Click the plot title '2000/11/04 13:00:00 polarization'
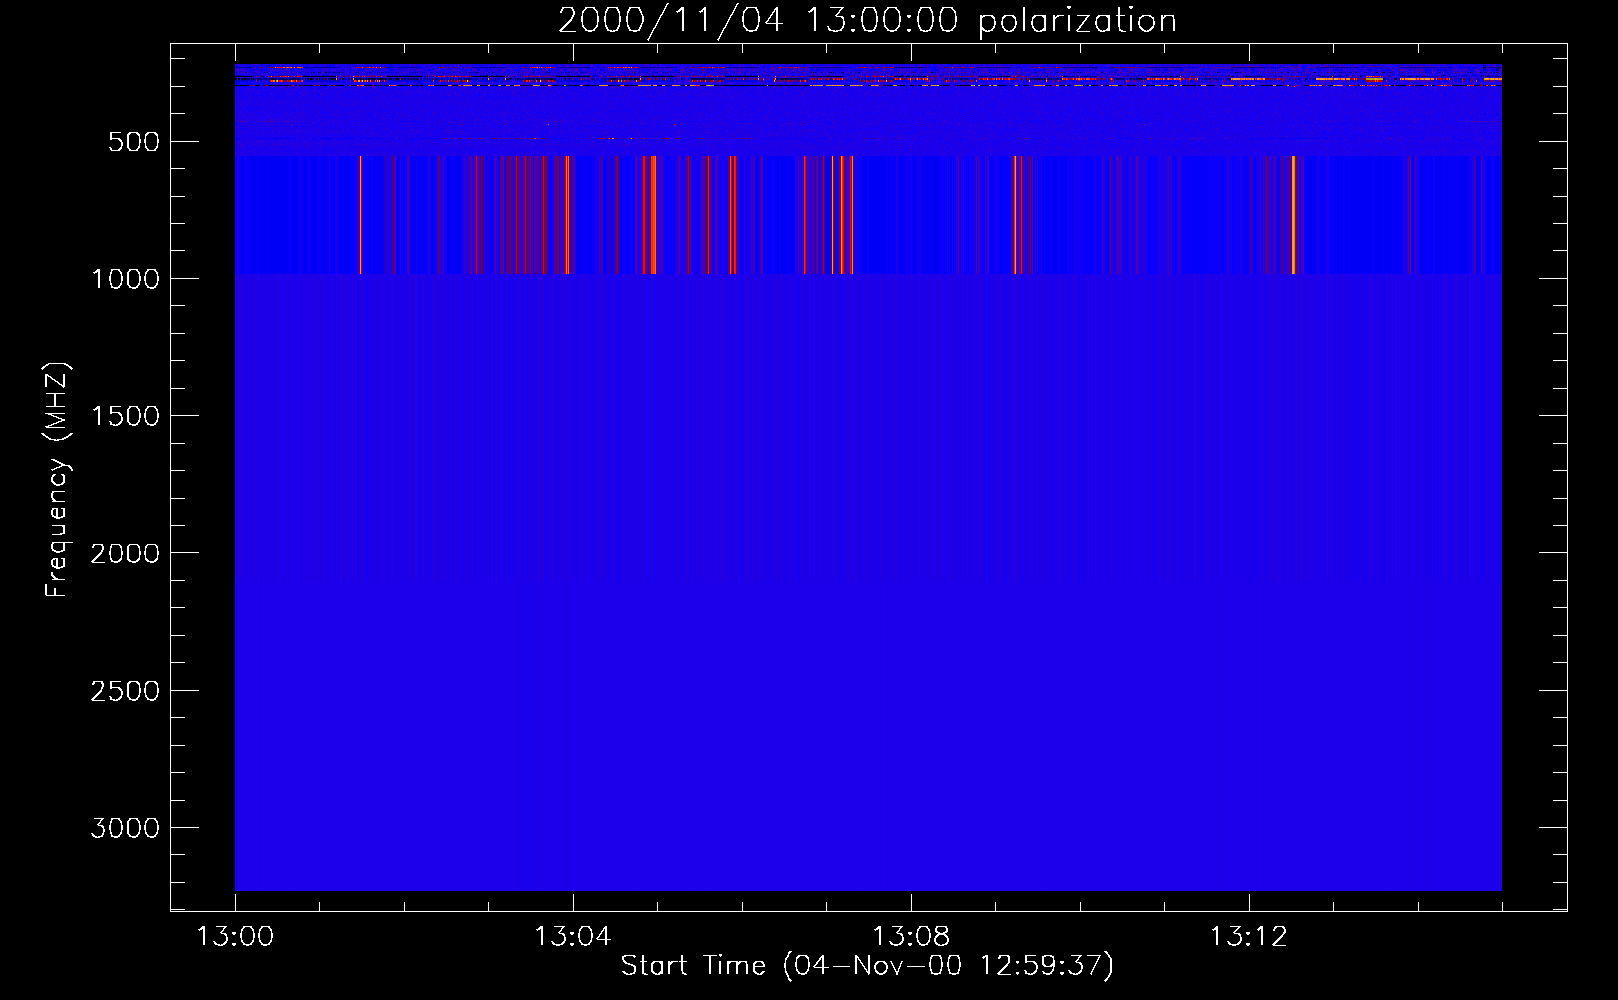Screen dimensions: 1618x1000 [x=867, y=20]
